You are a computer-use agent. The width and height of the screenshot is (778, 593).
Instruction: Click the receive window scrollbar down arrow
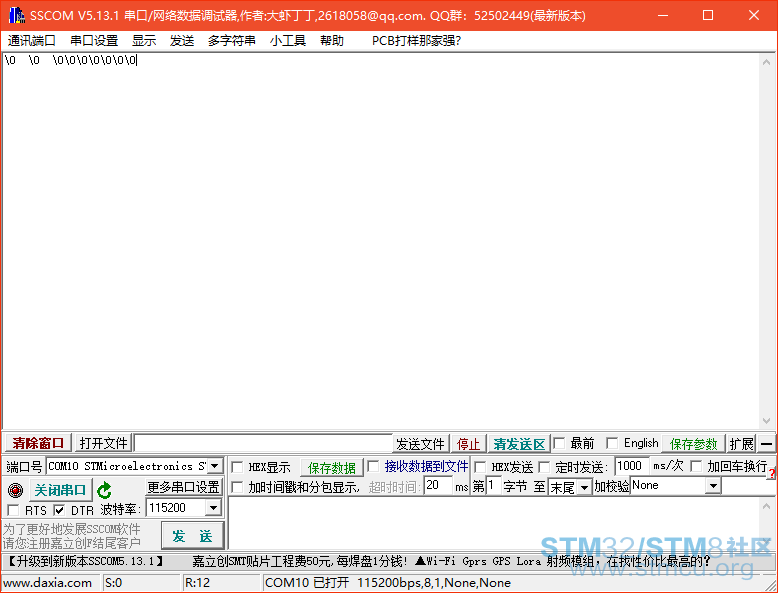coord(767,421)
